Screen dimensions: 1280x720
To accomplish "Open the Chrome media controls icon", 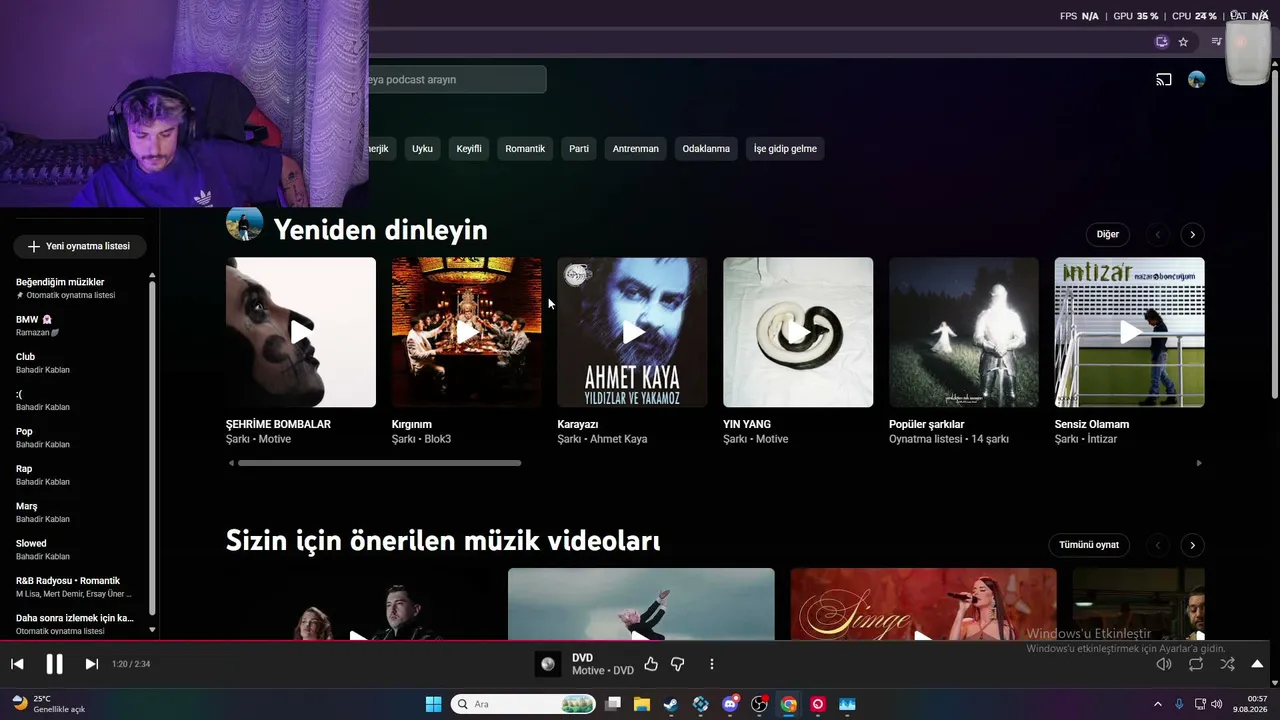I will (x=1216, y=42).
